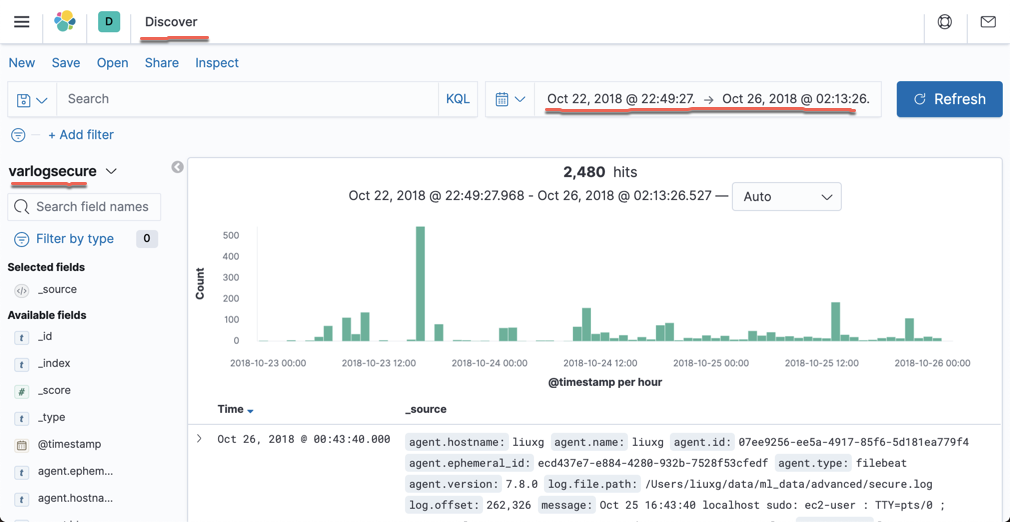The width and height of the screenshot is (1010, 522).
Task: Click the _index string type icon
Action: (x=22, y=363)
